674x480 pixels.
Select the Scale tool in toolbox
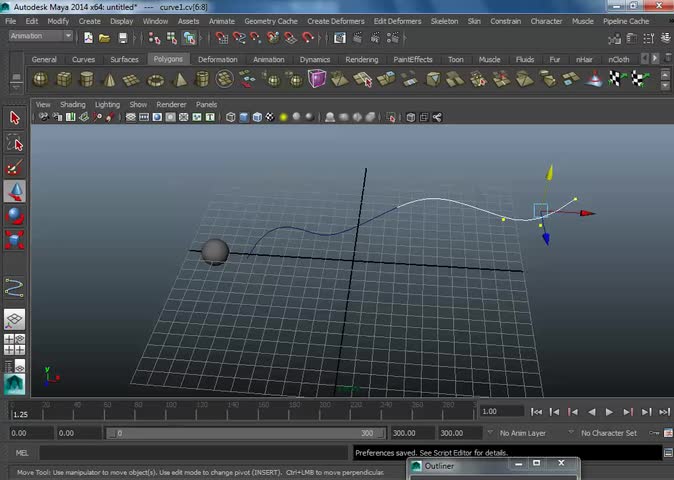[x=14, y=240]
